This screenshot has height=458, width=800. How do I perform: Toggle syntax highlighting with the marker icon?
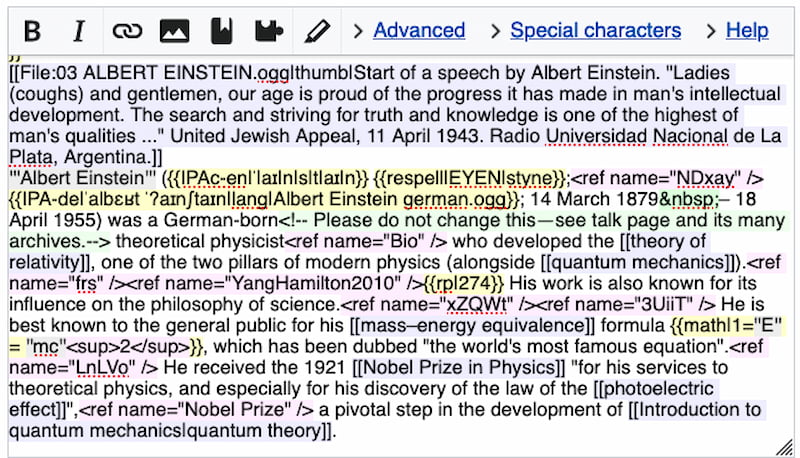(317, 31)
